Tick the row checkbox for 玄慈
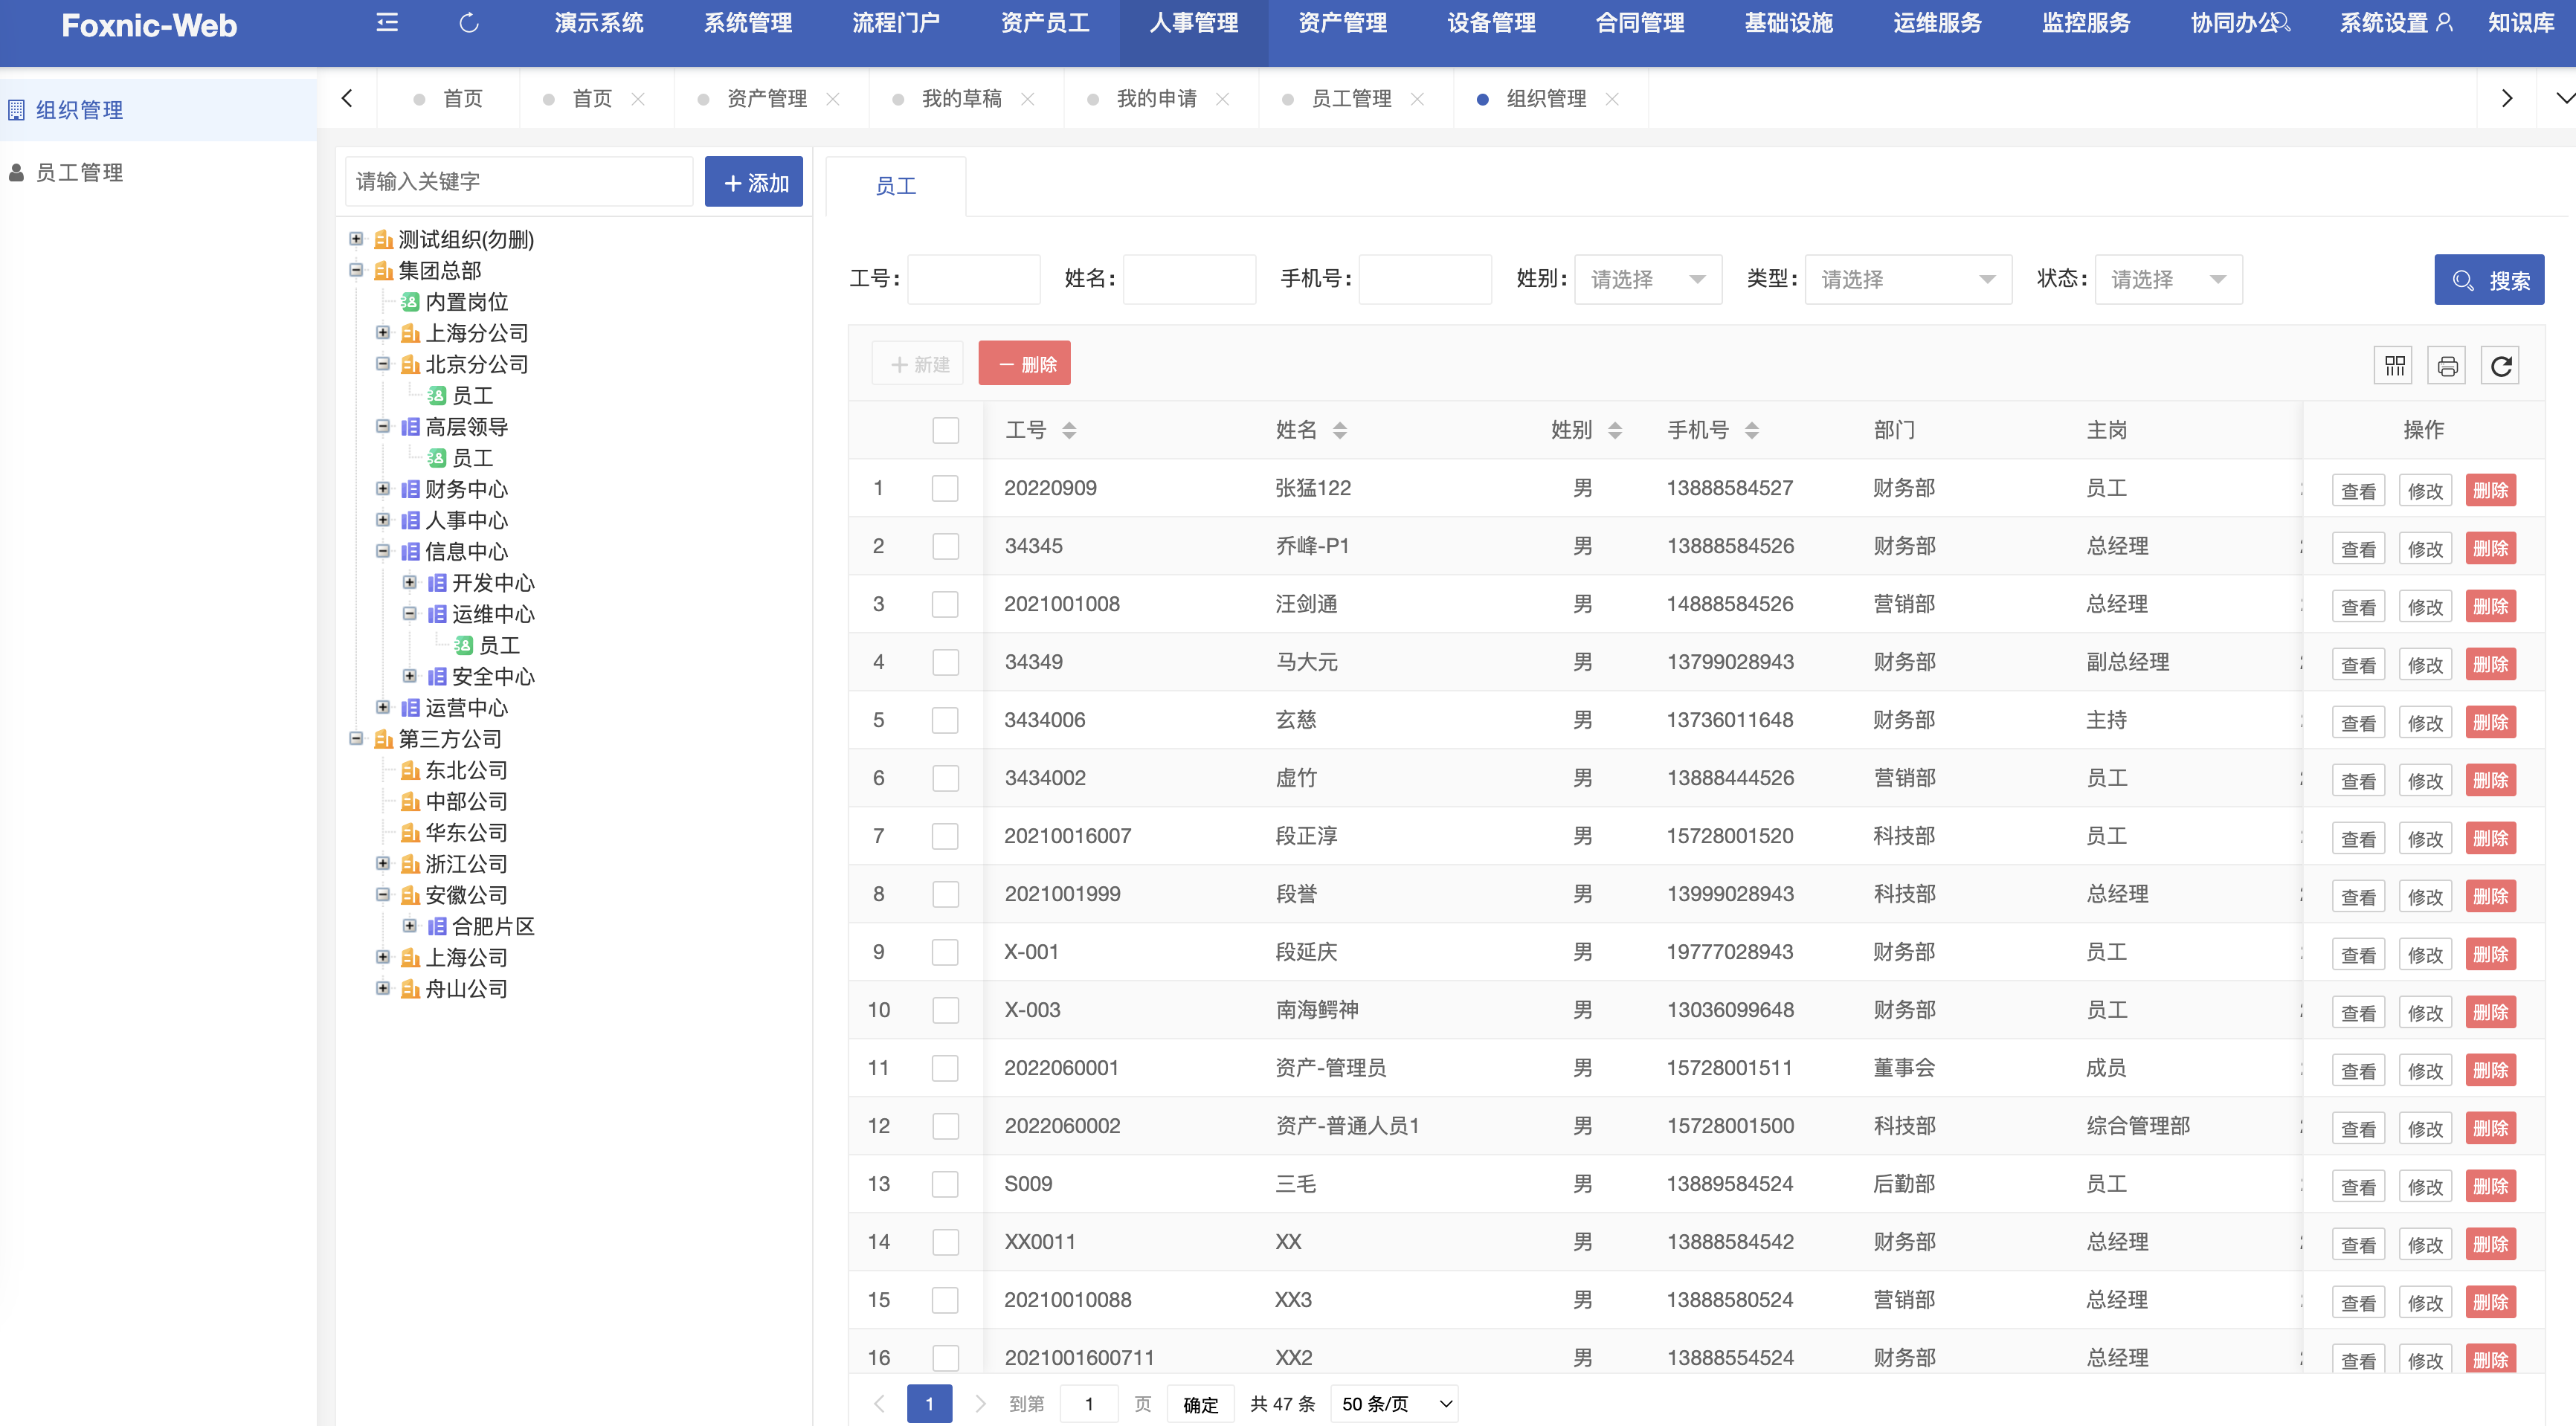This screenshot has height=1426, width=2576. (x=945, y=719)
